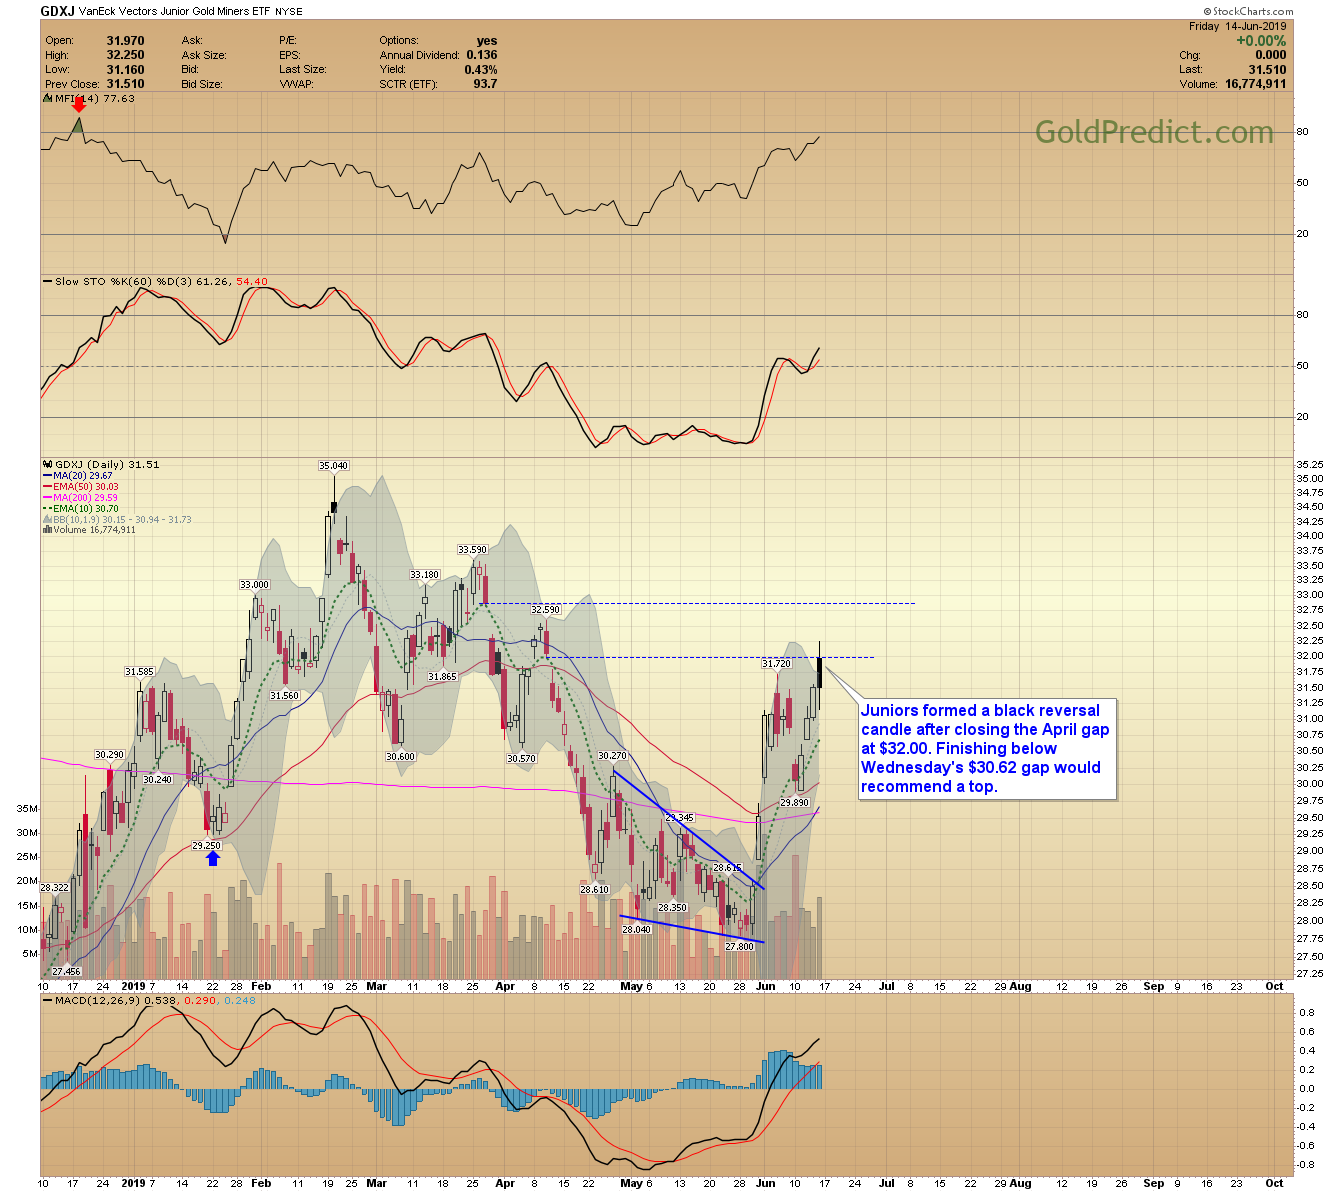Viewport: 1340px width, 1192px height.
Task: Click the "EMA(10) 30.70" legend entry
Action: (x=86, y=509)
